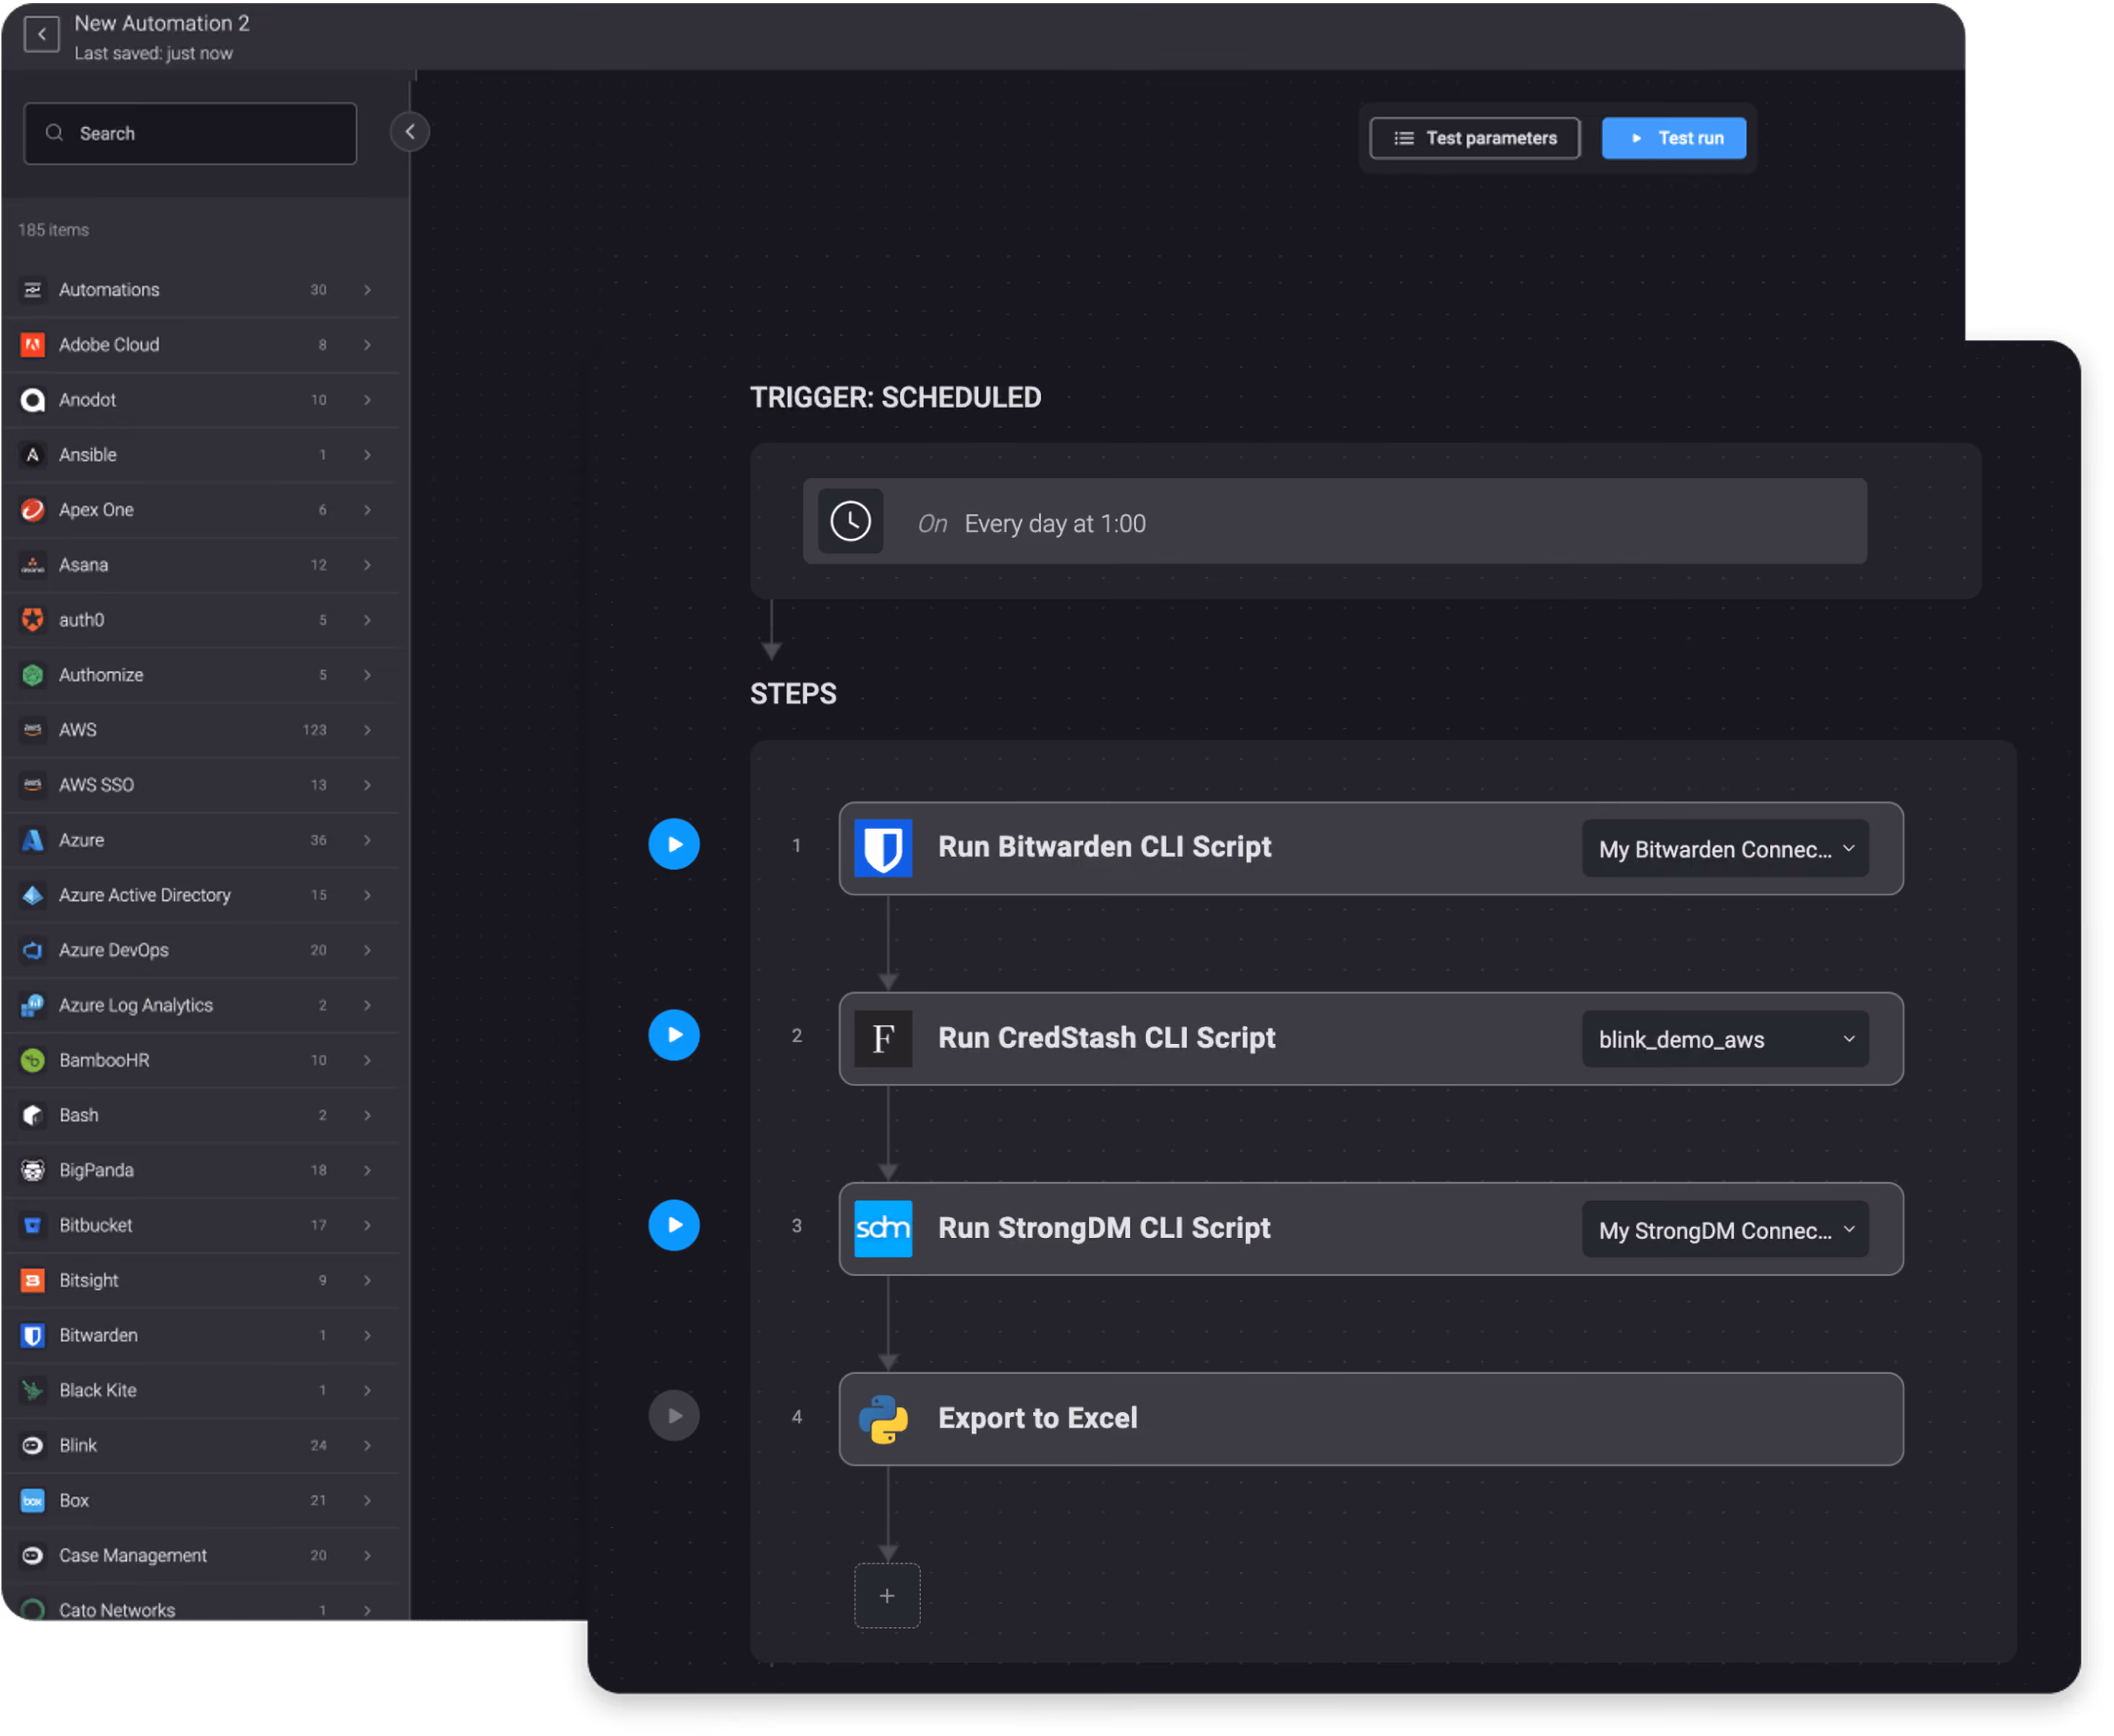
Task: Open the AWS category in sidebar
Action: pyautogui.click(x=200, y=730)
